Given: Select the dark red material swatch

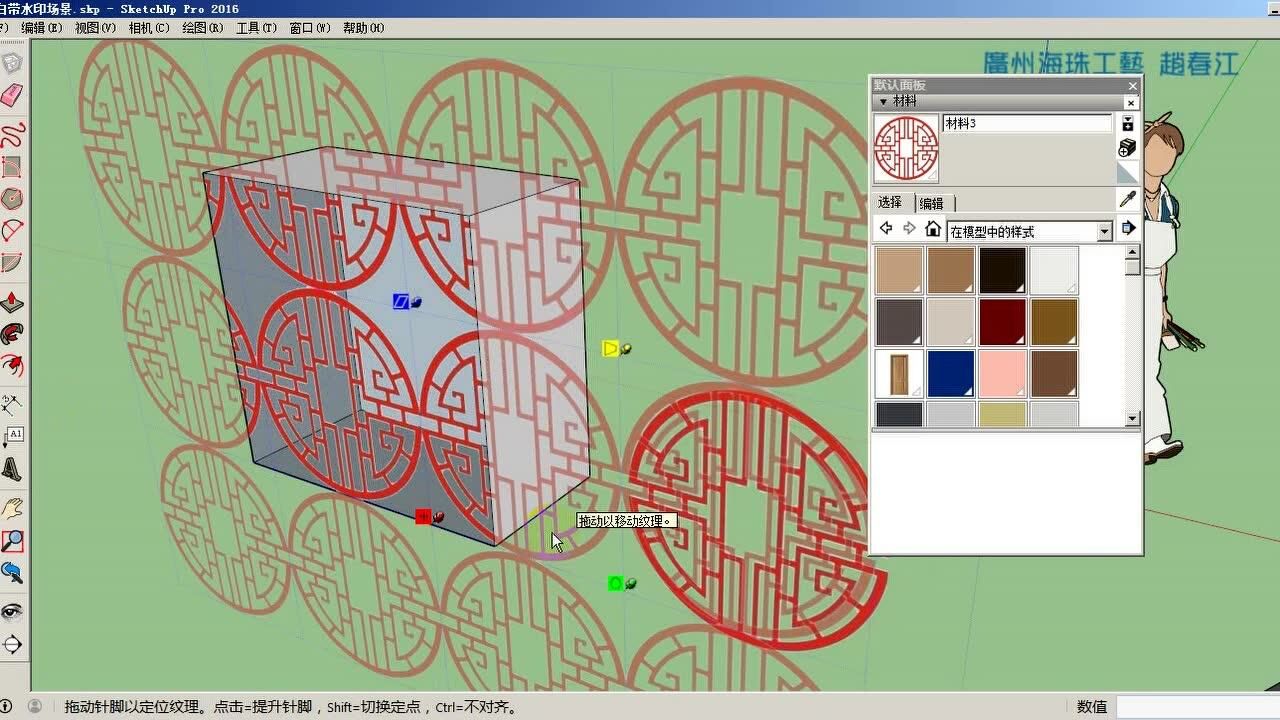Looking at the screenshot, I should (x=1001, y=321).
